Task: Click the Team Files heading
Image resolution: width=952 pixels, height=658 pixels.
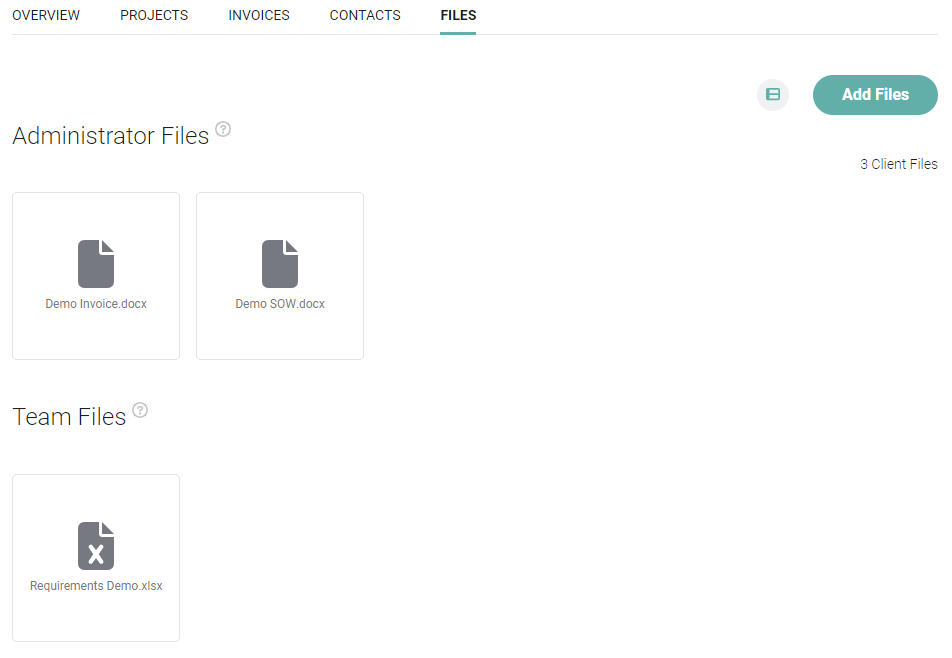Action: pyautogui.click(x=69, y=417)
